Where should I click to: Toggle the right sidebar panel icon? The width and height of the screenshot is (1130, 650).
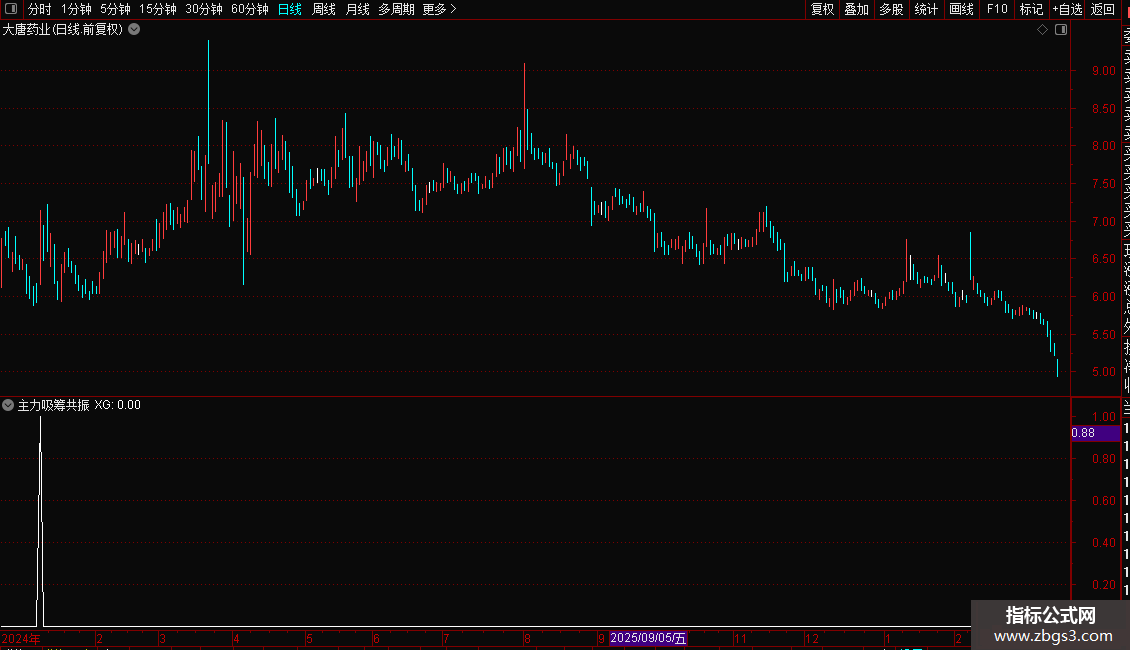[1061, 30]
